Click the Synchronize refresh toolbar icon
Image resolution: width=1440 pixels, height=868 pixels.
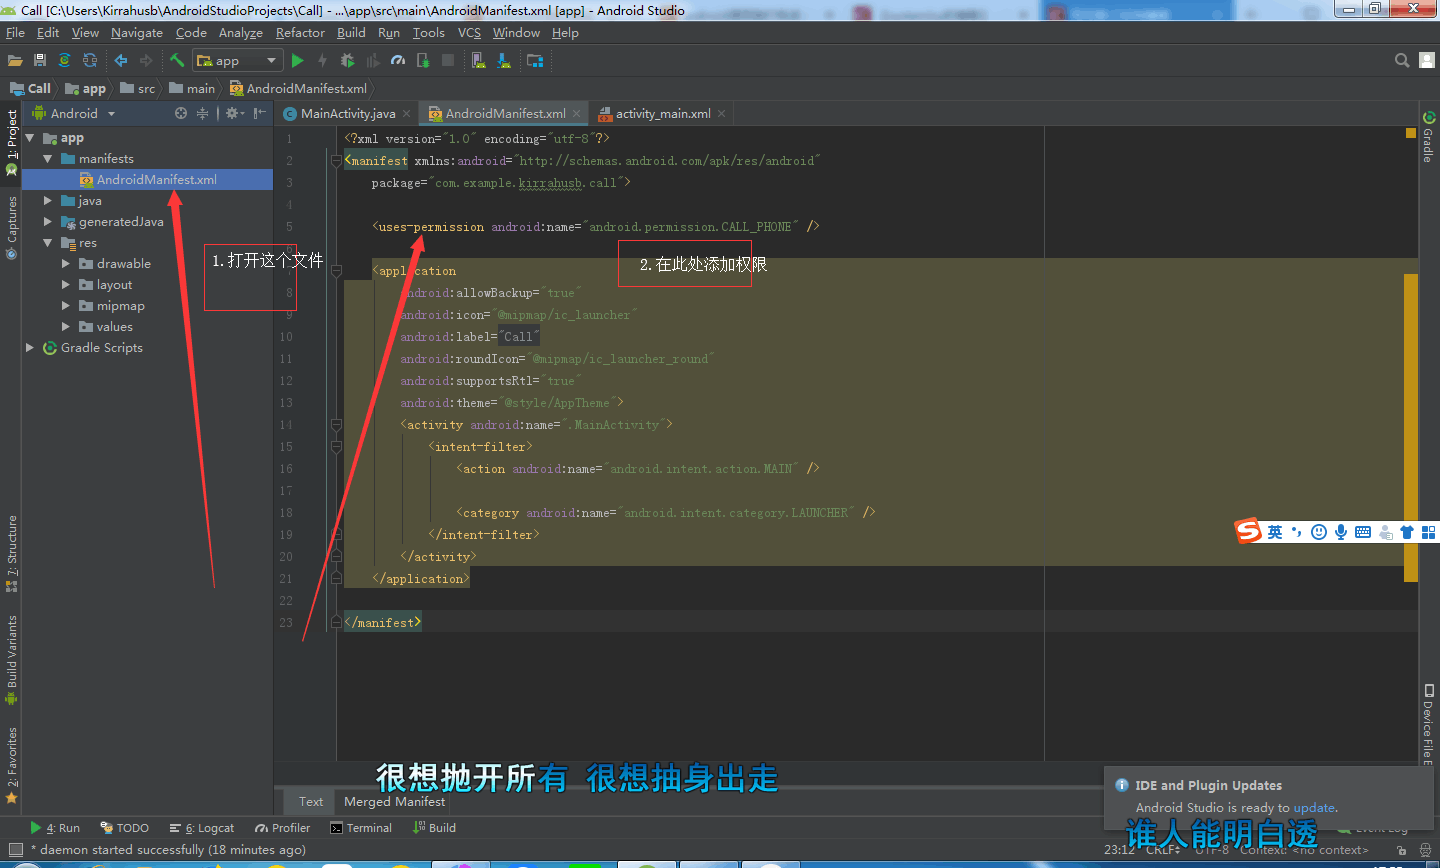point(90,61)
